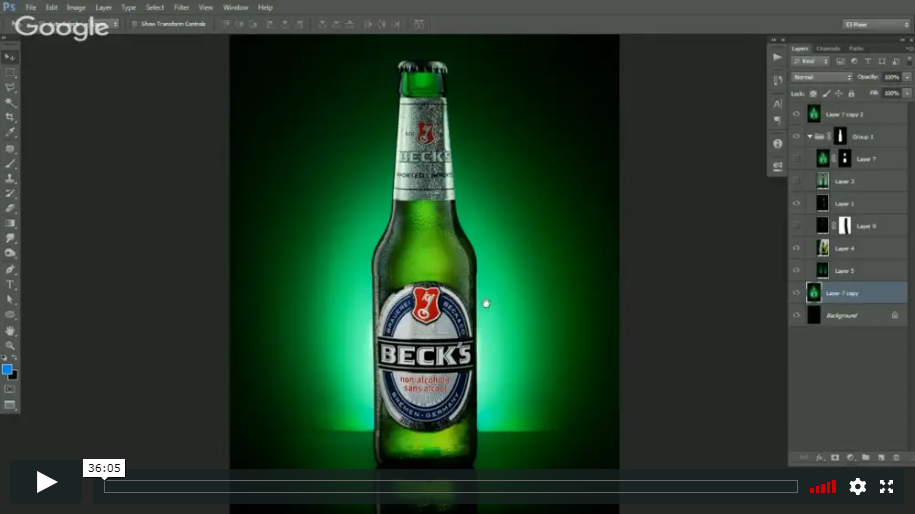
Task: Select the Crop tool
Action: click(x=10, y=117)
